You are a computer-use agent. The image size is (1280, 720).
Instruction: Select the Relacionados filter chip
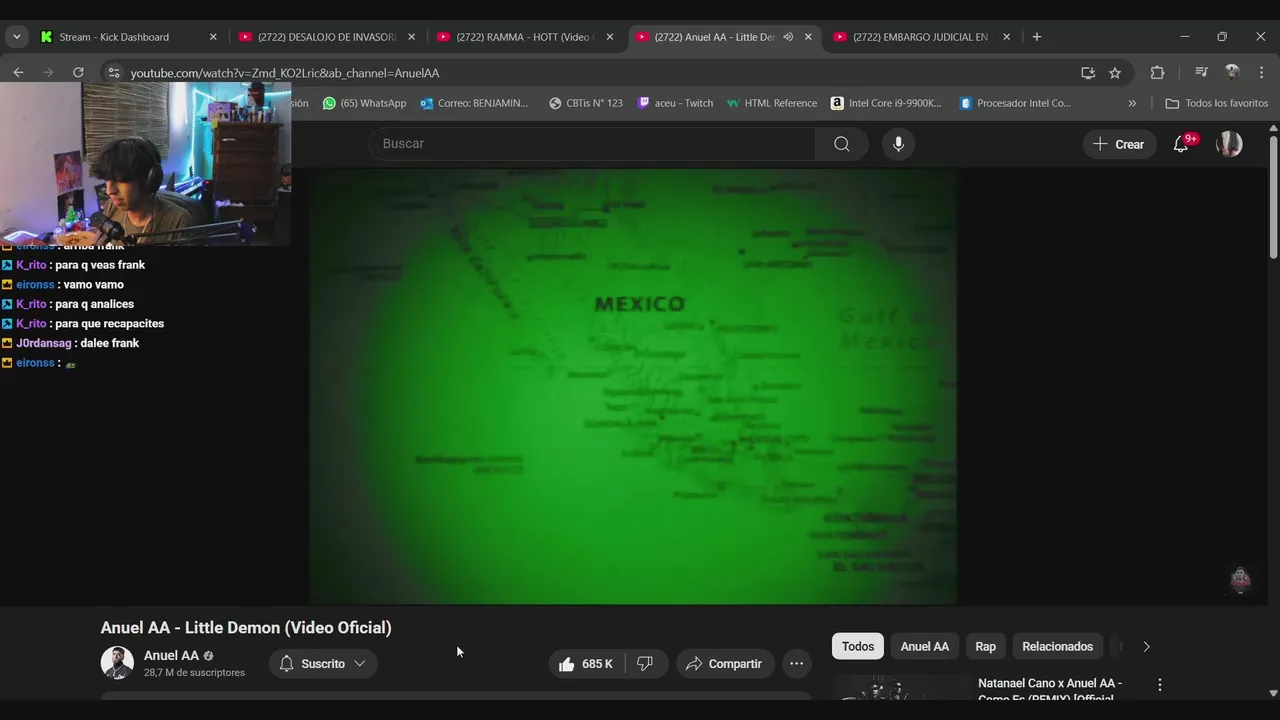1057,647
